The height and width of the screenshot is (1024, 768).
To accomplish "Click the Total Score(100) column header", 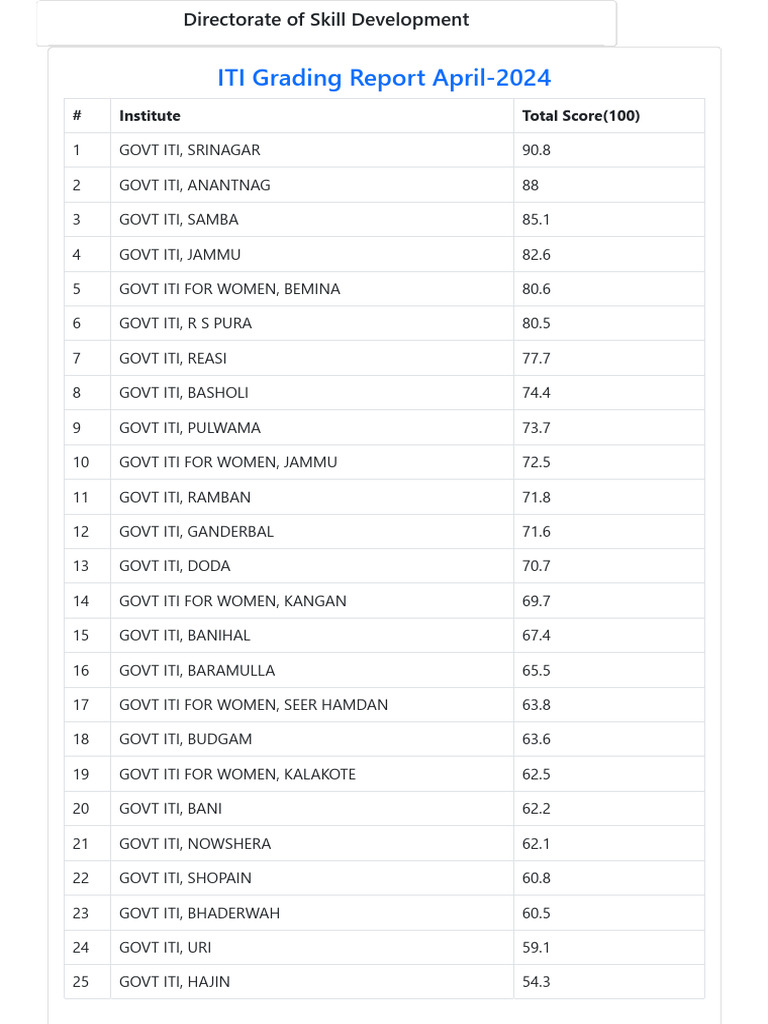I will tap(581, 116).
